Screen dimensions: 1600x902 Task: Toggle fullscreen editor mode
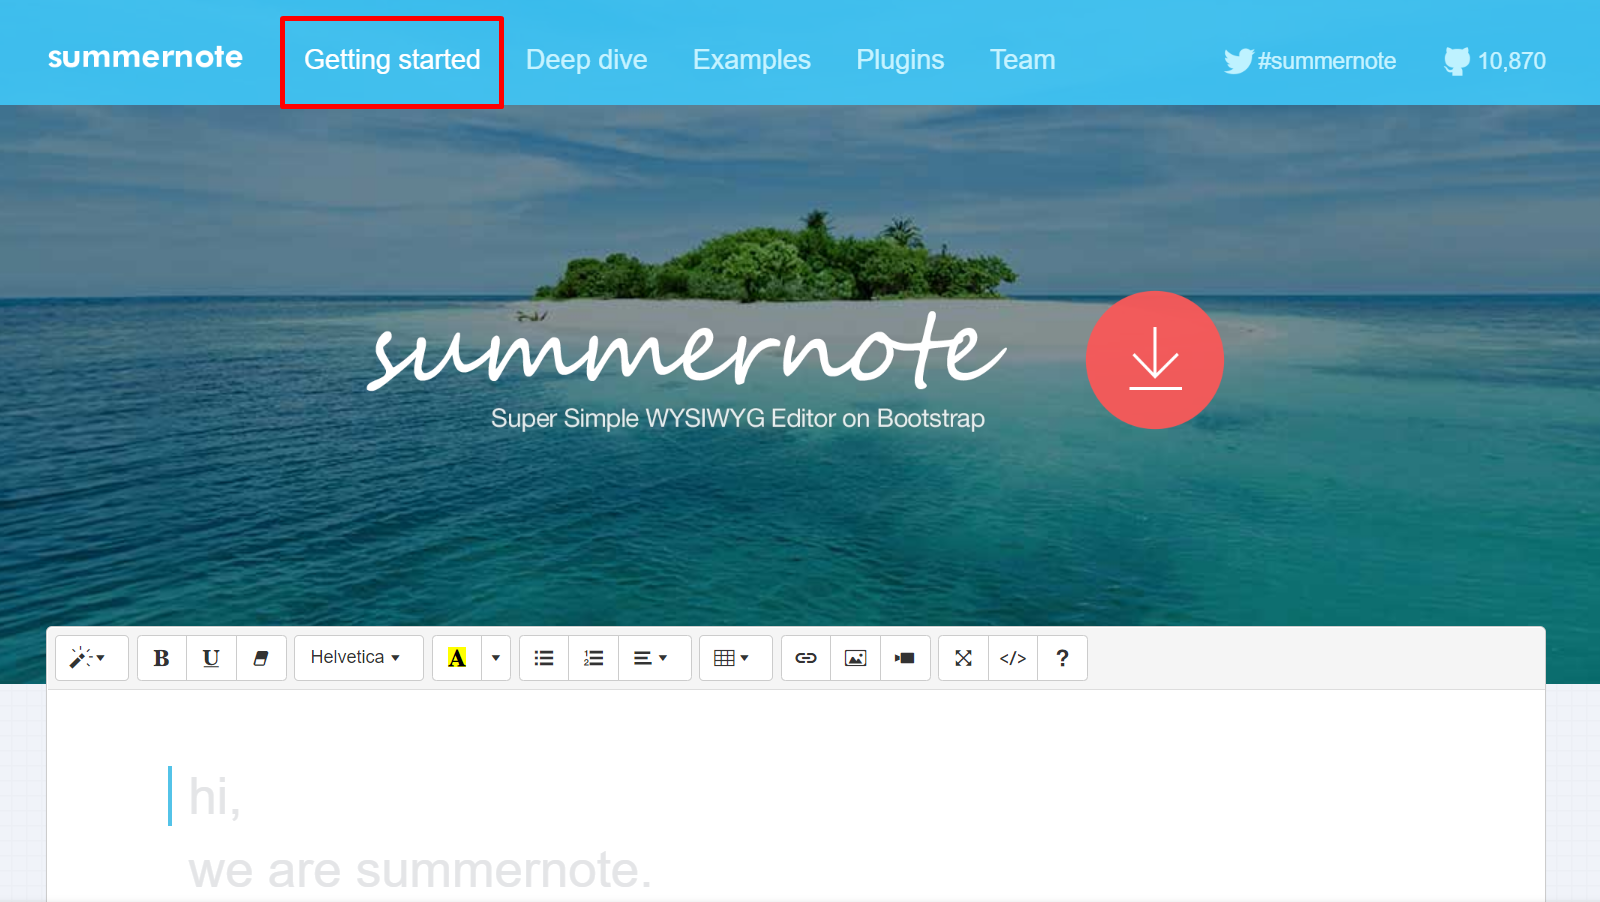click(x=963, y=658)
